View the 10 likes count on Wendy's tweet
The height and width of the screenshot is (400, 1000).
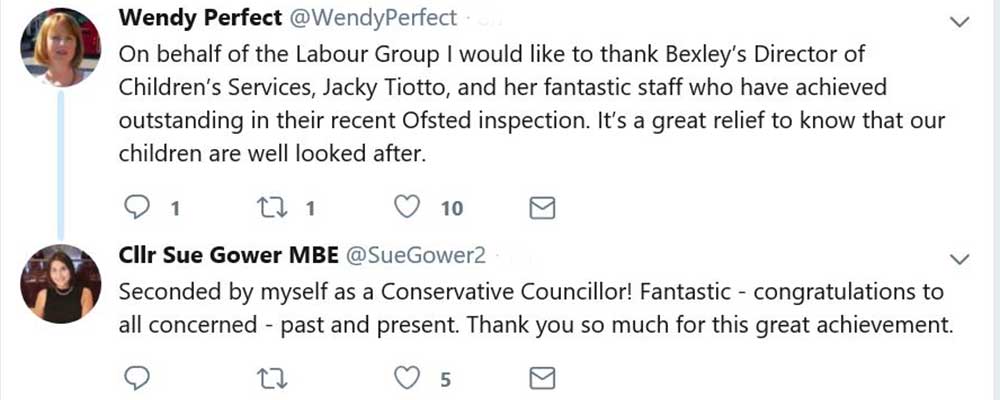click(x=452, y=209)
